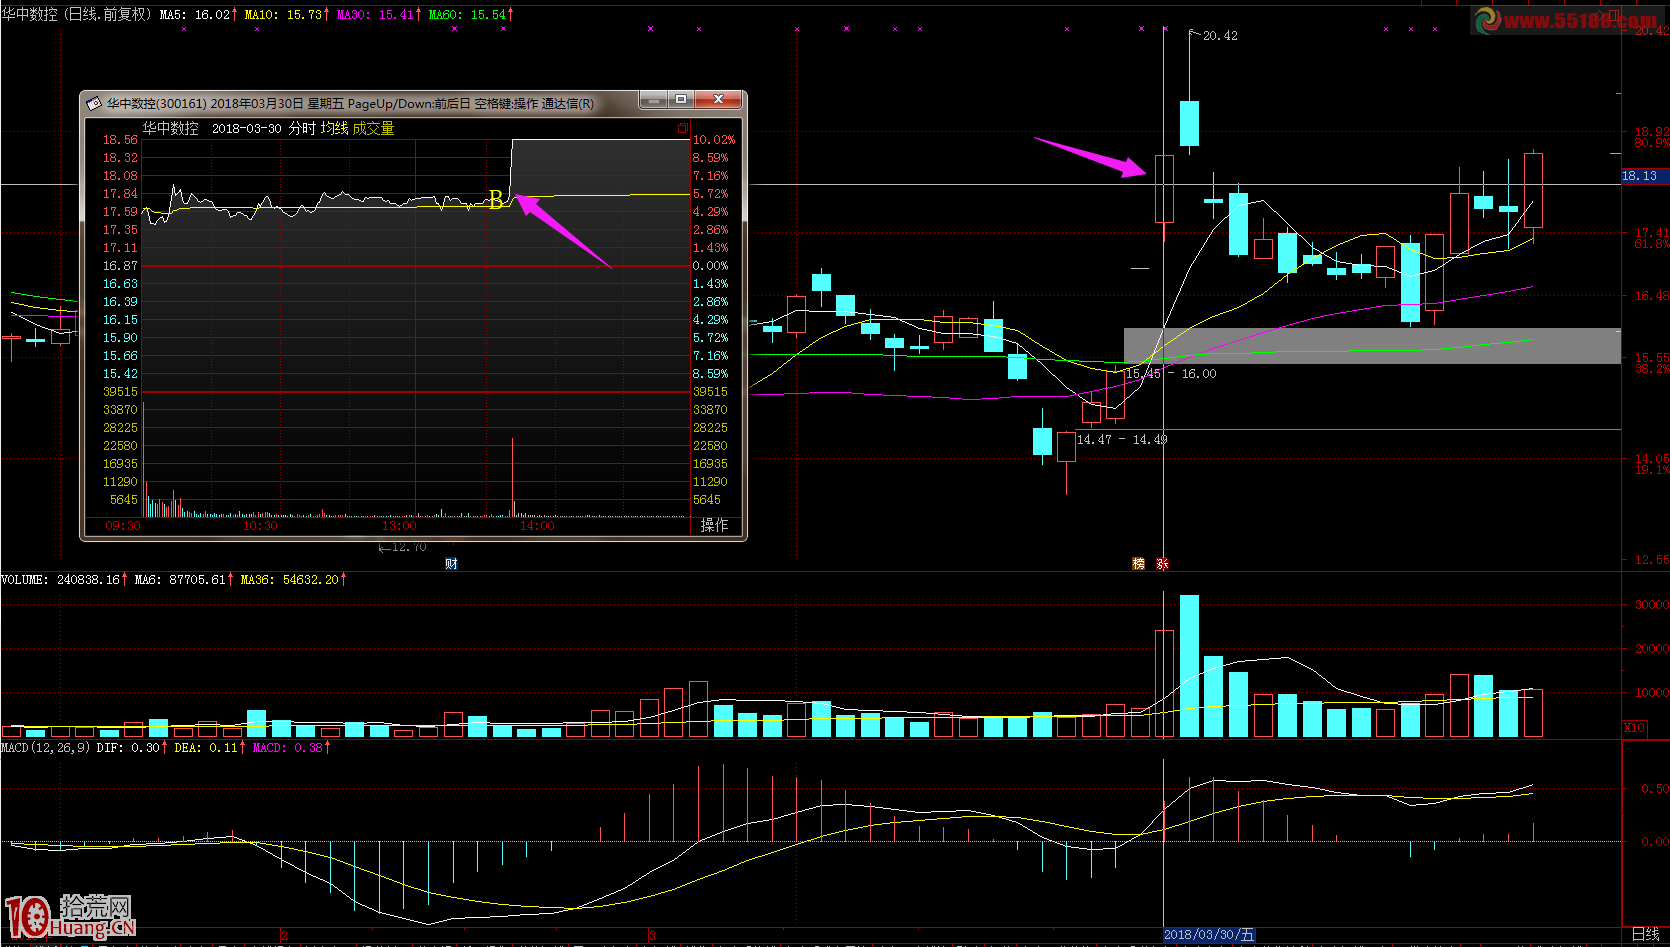Click the 成交量 label in the intraday popup
Image resolution: width=1670 pixels, height=947 pixels.
[373, 128]
